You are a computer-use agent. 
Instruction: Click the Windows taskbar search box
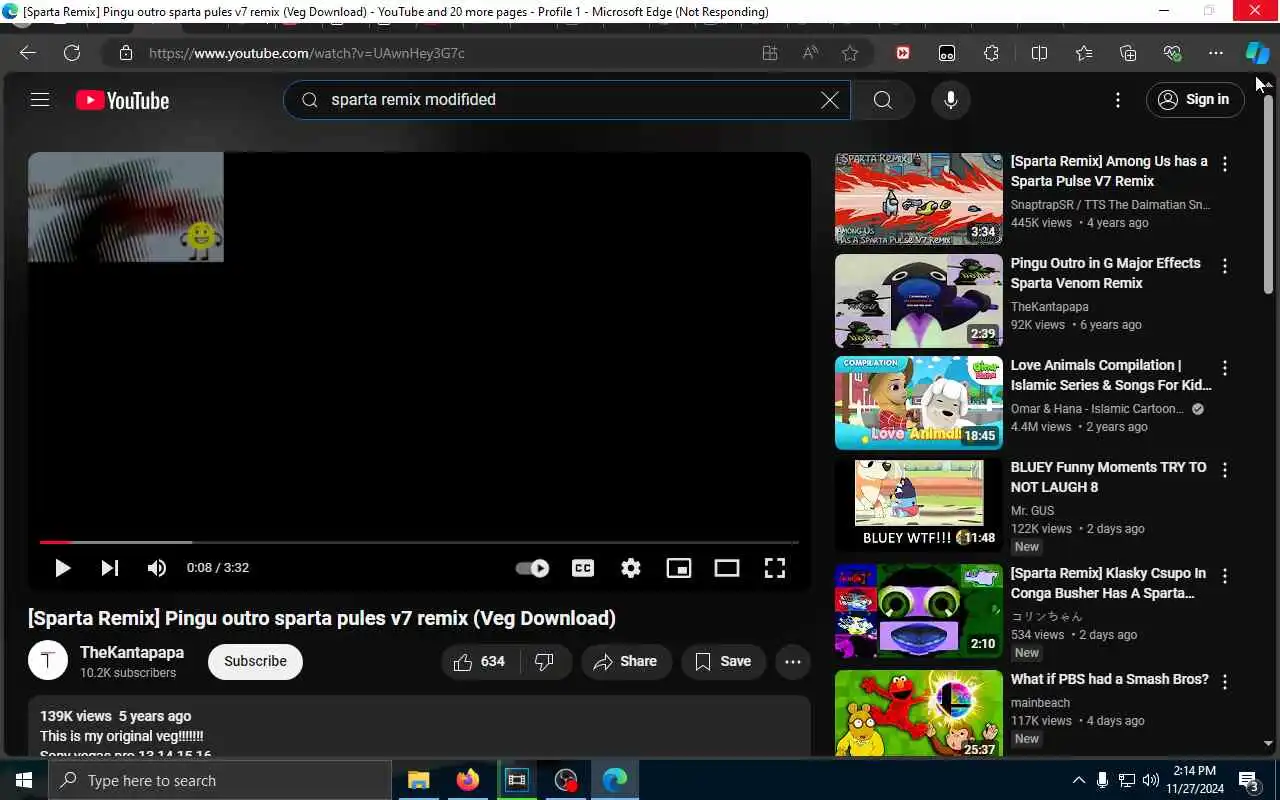[220, 780]
